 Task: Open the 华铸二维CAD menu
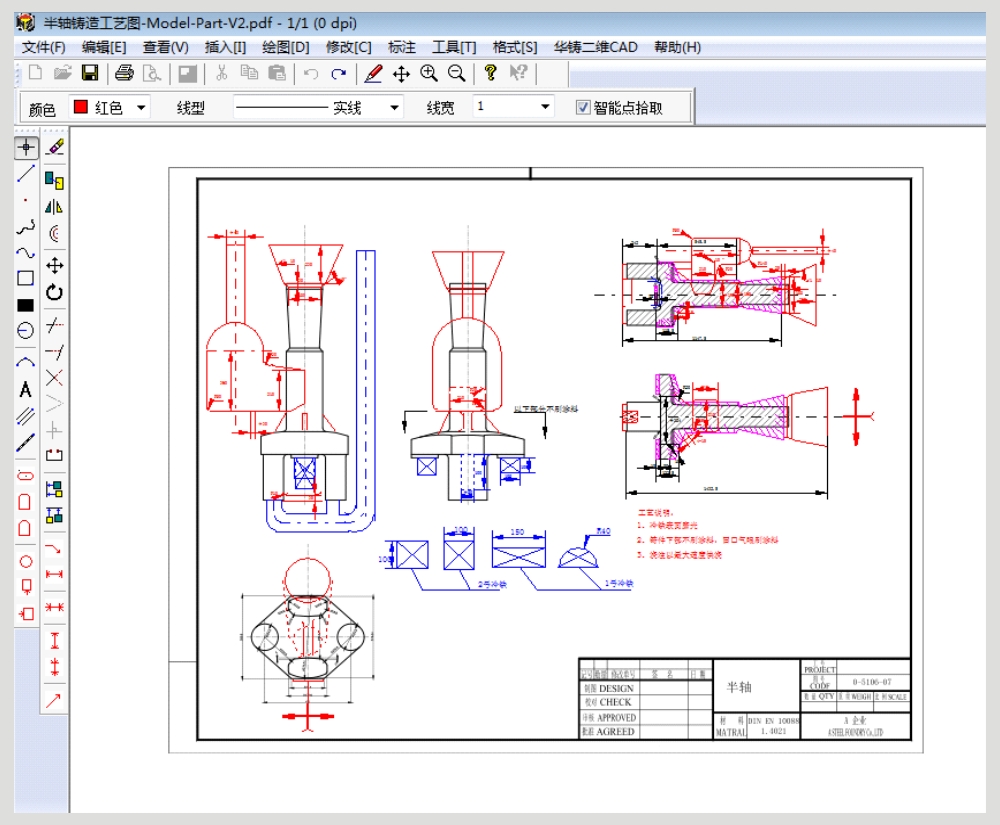[x=596, y=47]
